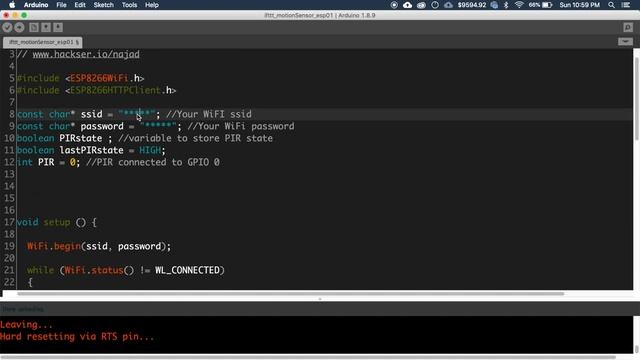
Task: Click the www.hackser.io/najad link in code
Action: (86, 54)
